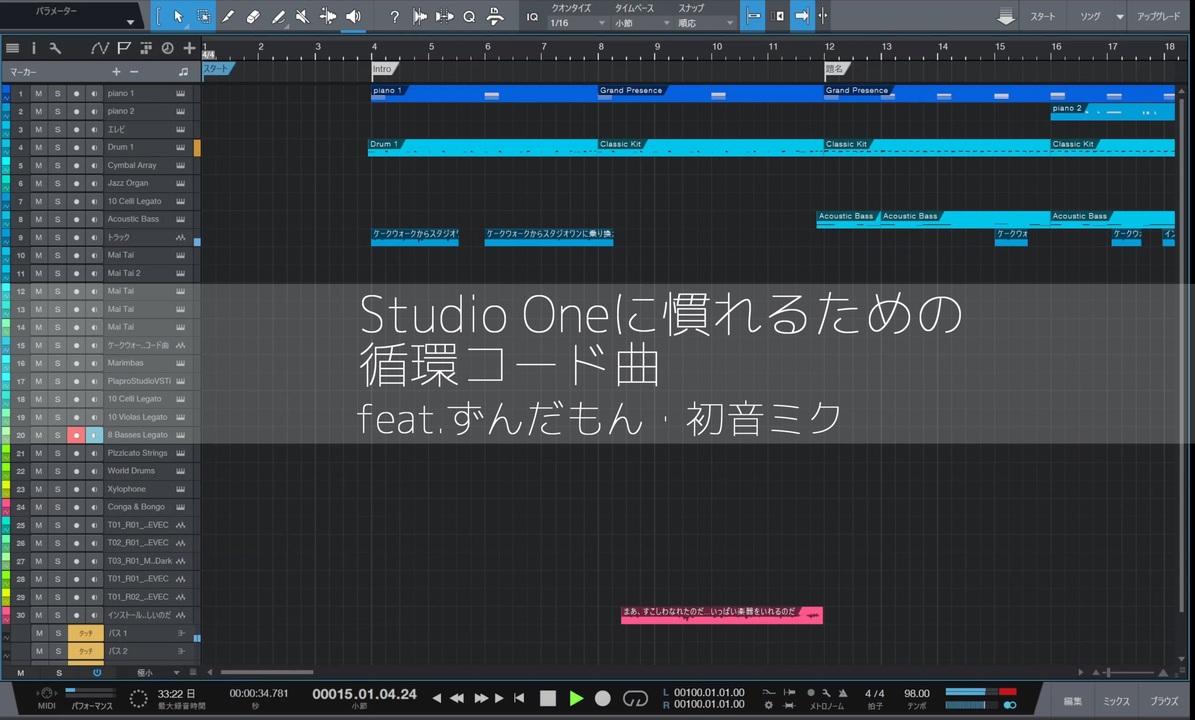Add tracks using the plus icon
This screenshot has height=720, width=1195.
[189, 48]
